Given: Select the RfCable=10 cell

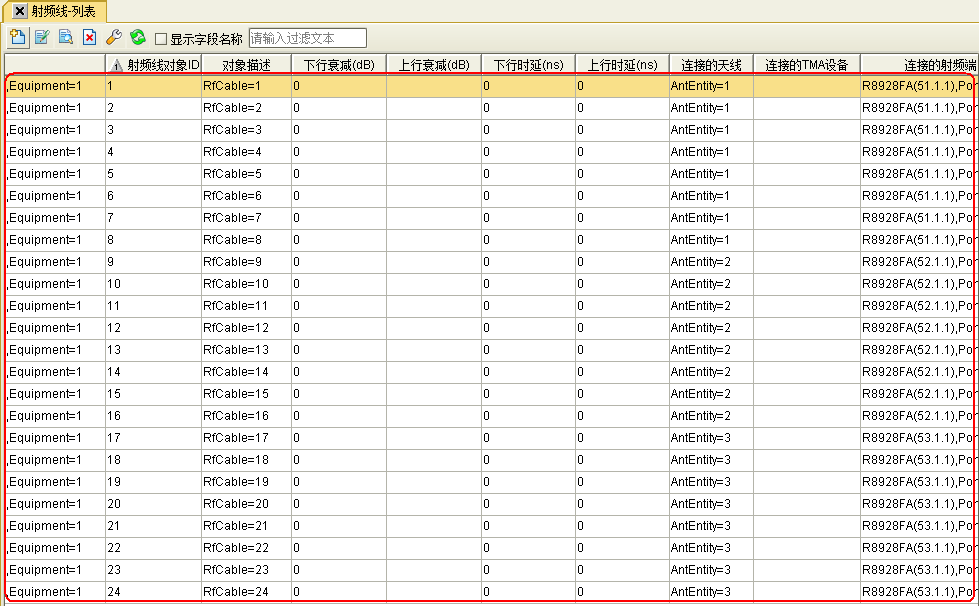Looking at the screenshot, I should 246,284.
